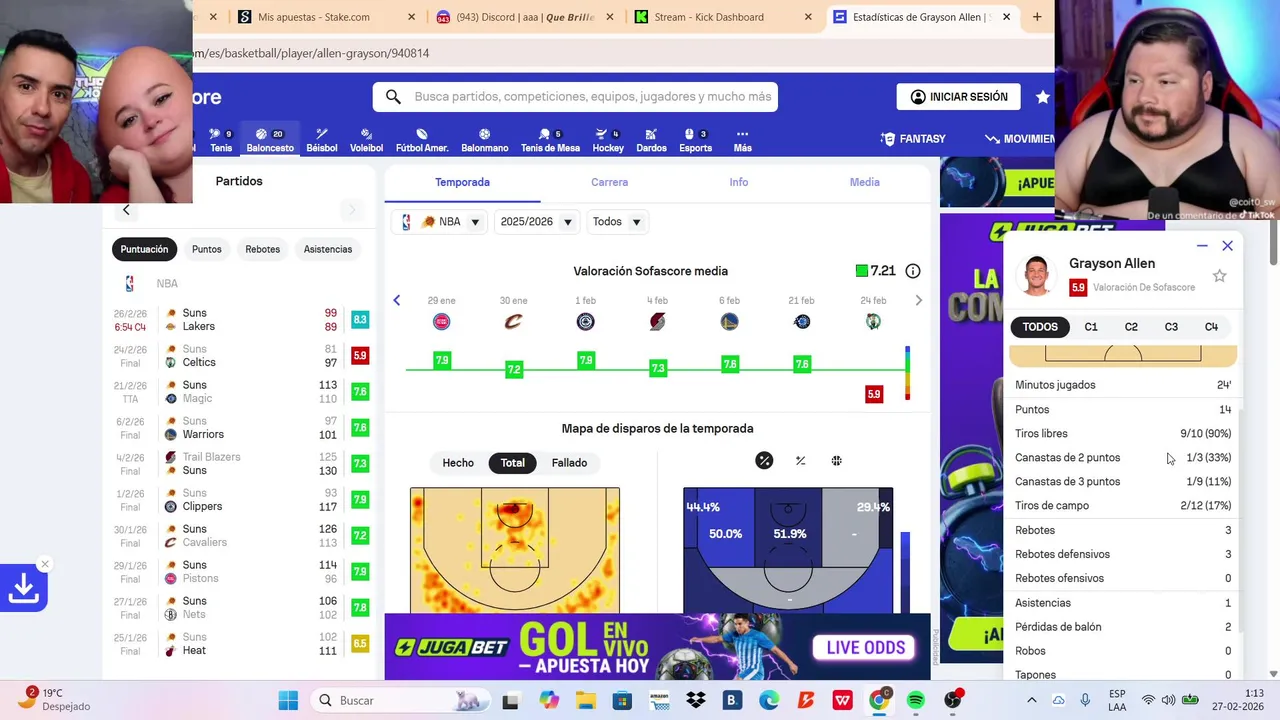1280x720 pixels.
Task: Go to previous matches in rating chart
Action: pyautogui.click(x=397, y=300)
